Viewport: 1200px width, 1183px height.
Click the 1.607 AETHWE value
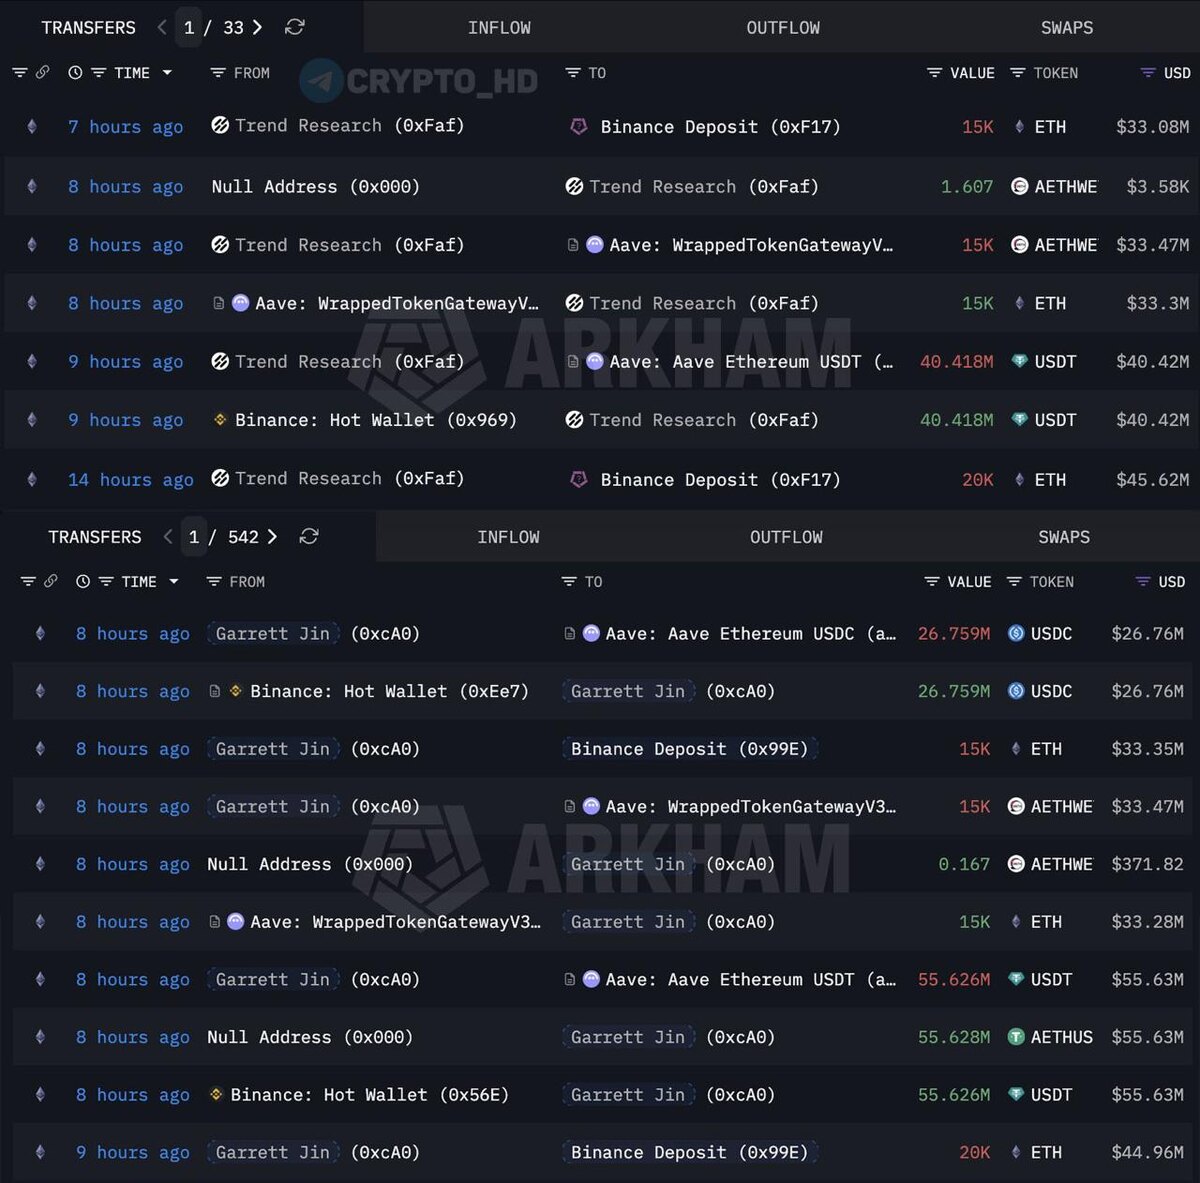coord(967,187)
